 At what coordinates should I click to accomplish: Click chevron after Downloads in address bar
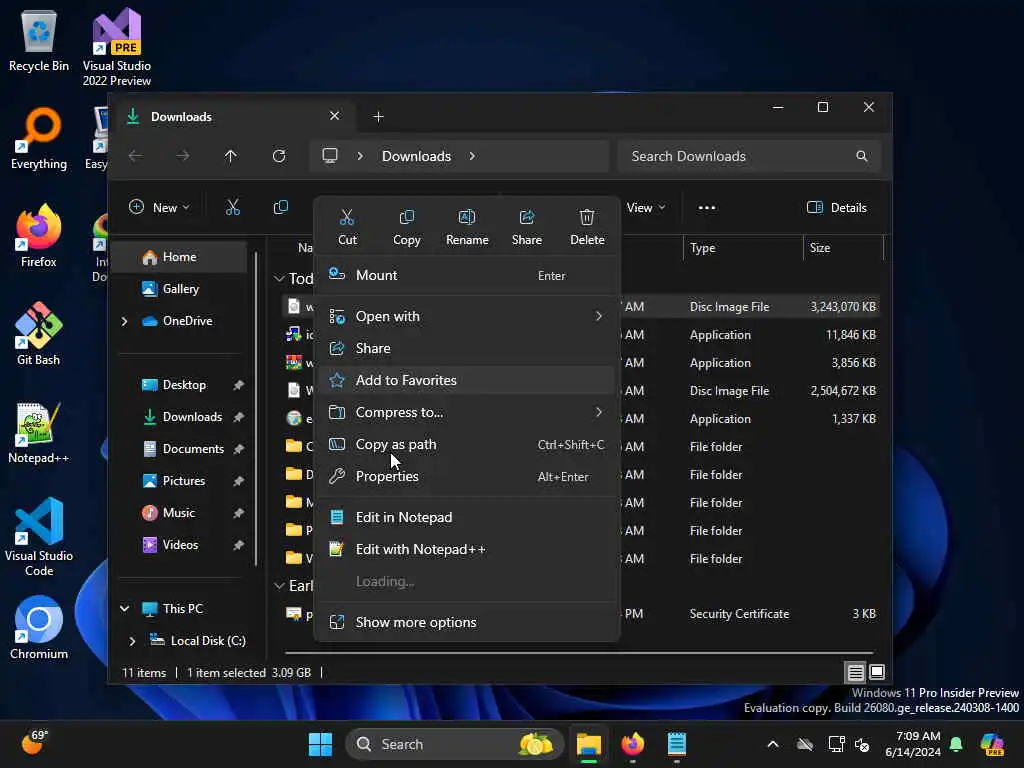point(472,156)
